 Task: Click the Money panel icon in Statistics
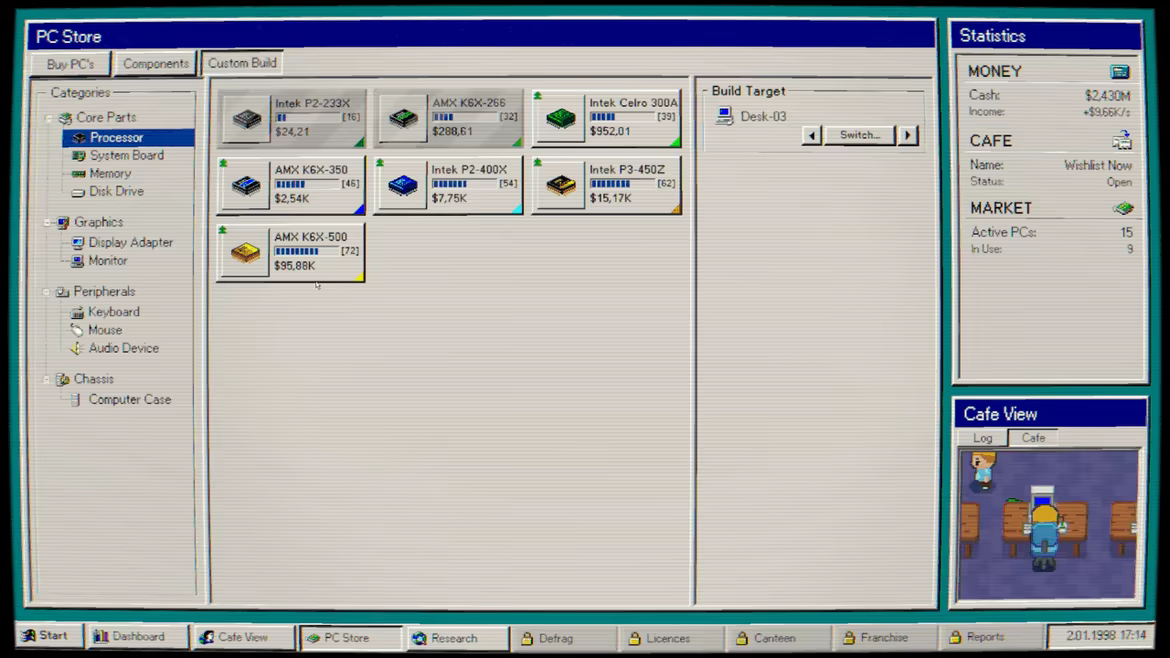[x=1119, y=72]
